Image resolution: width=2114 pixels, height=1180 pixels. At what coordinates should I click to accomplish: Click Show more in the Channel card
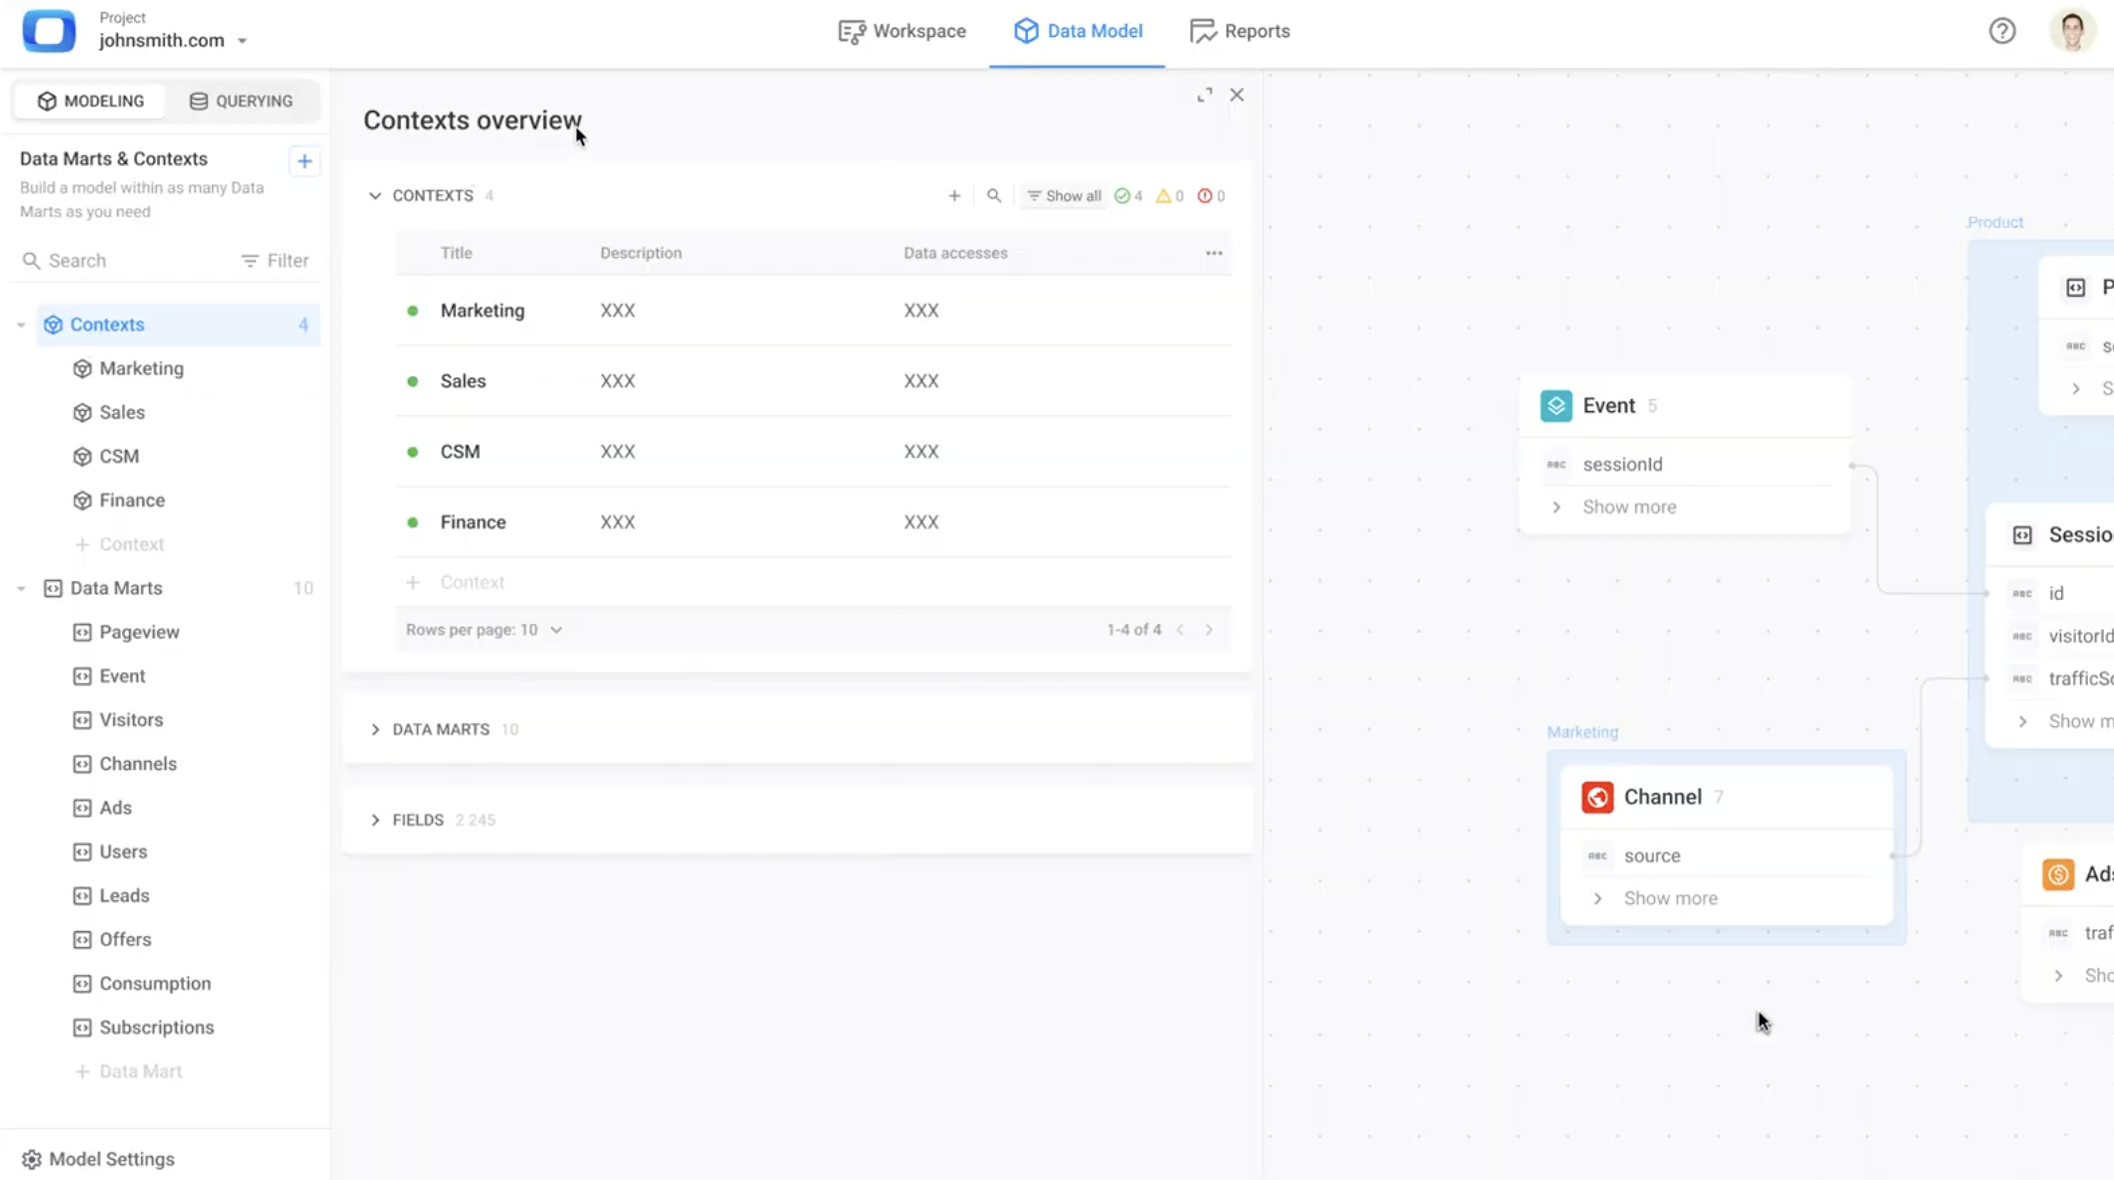1670,898
